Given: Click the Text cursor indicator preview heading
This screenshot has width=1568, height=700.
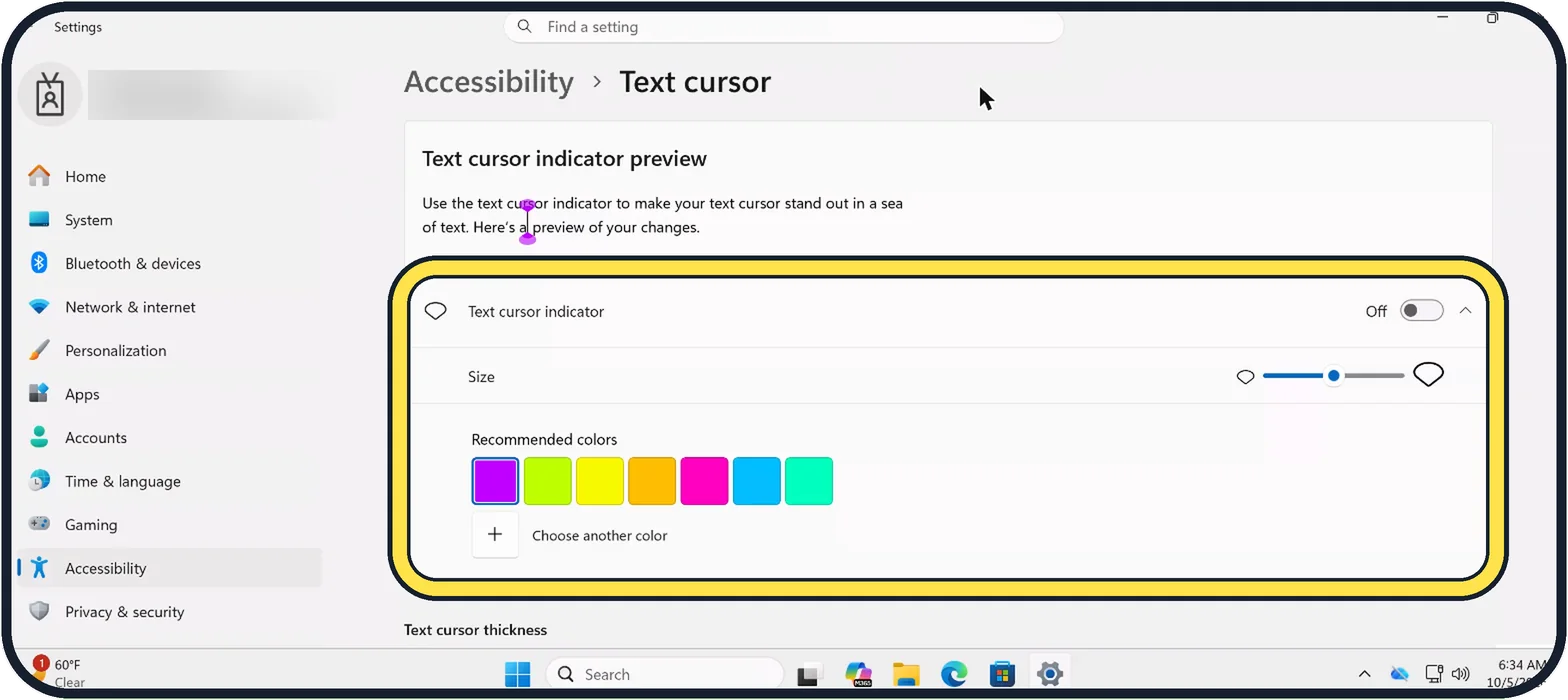Looking at the screenshot, I should 564,159.
